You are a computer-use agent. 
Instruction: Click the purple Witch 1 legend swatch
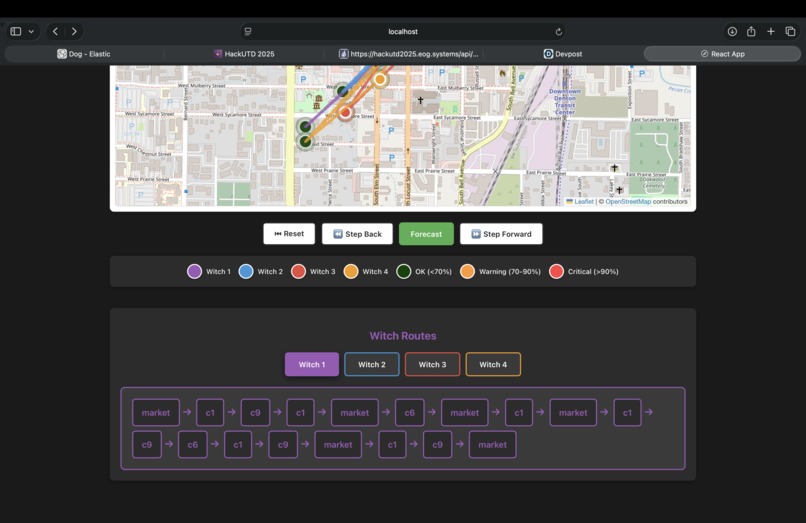194,272
